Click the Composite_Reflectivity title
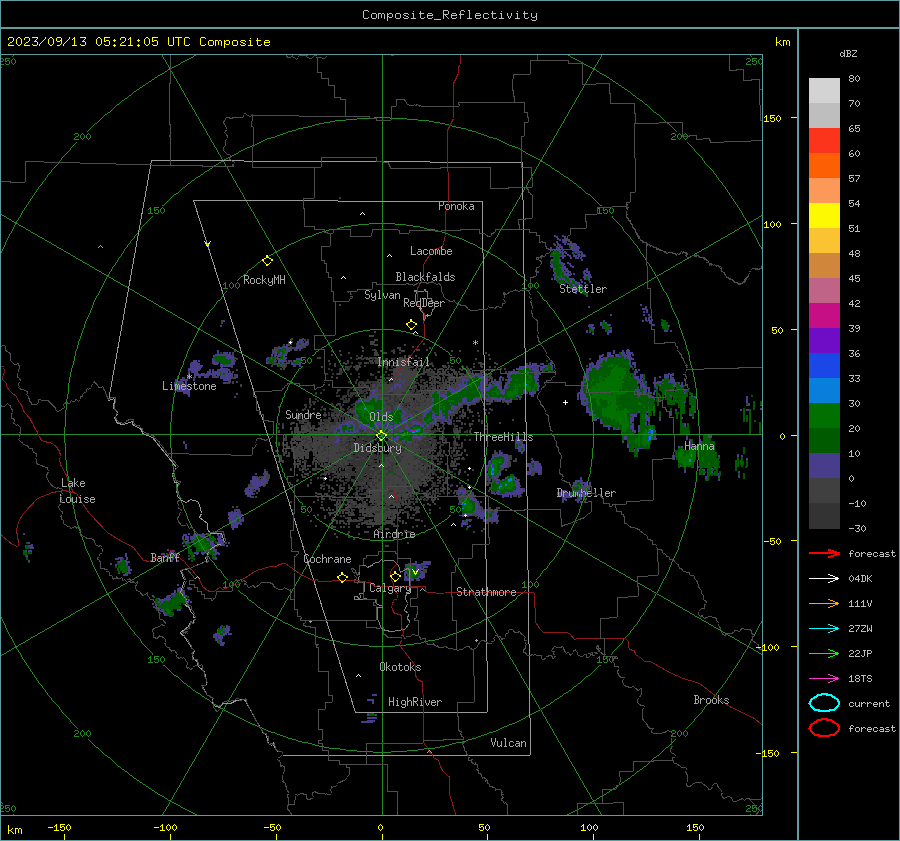900x841 pixels. click(x=450, y=15)
